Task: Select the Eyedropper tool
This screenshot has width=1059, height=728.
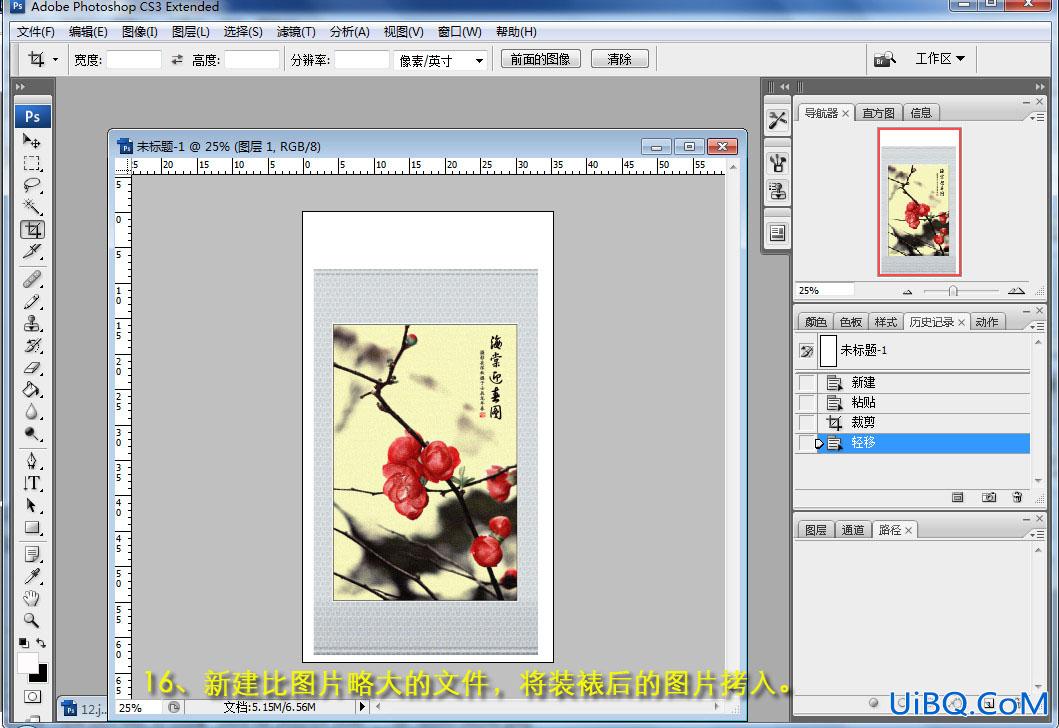Action: pyautogui.click(x=32, y=576)
